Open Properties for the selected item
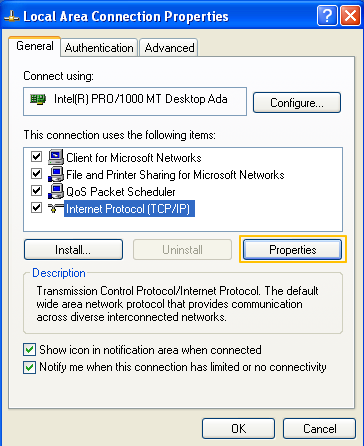Screen dimensions: 364x446 292,250
